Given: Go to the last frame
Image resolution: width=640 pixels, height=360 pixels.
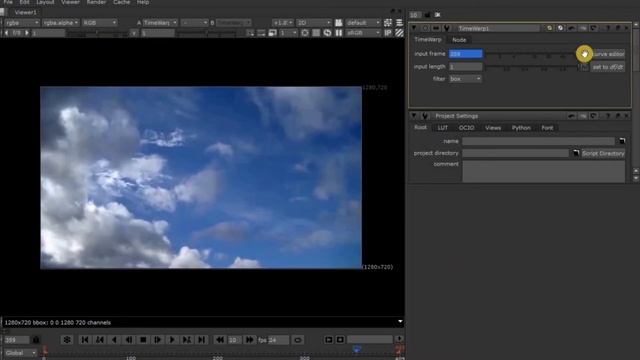Looking at the screenshot, I should (x=202, y=340).
